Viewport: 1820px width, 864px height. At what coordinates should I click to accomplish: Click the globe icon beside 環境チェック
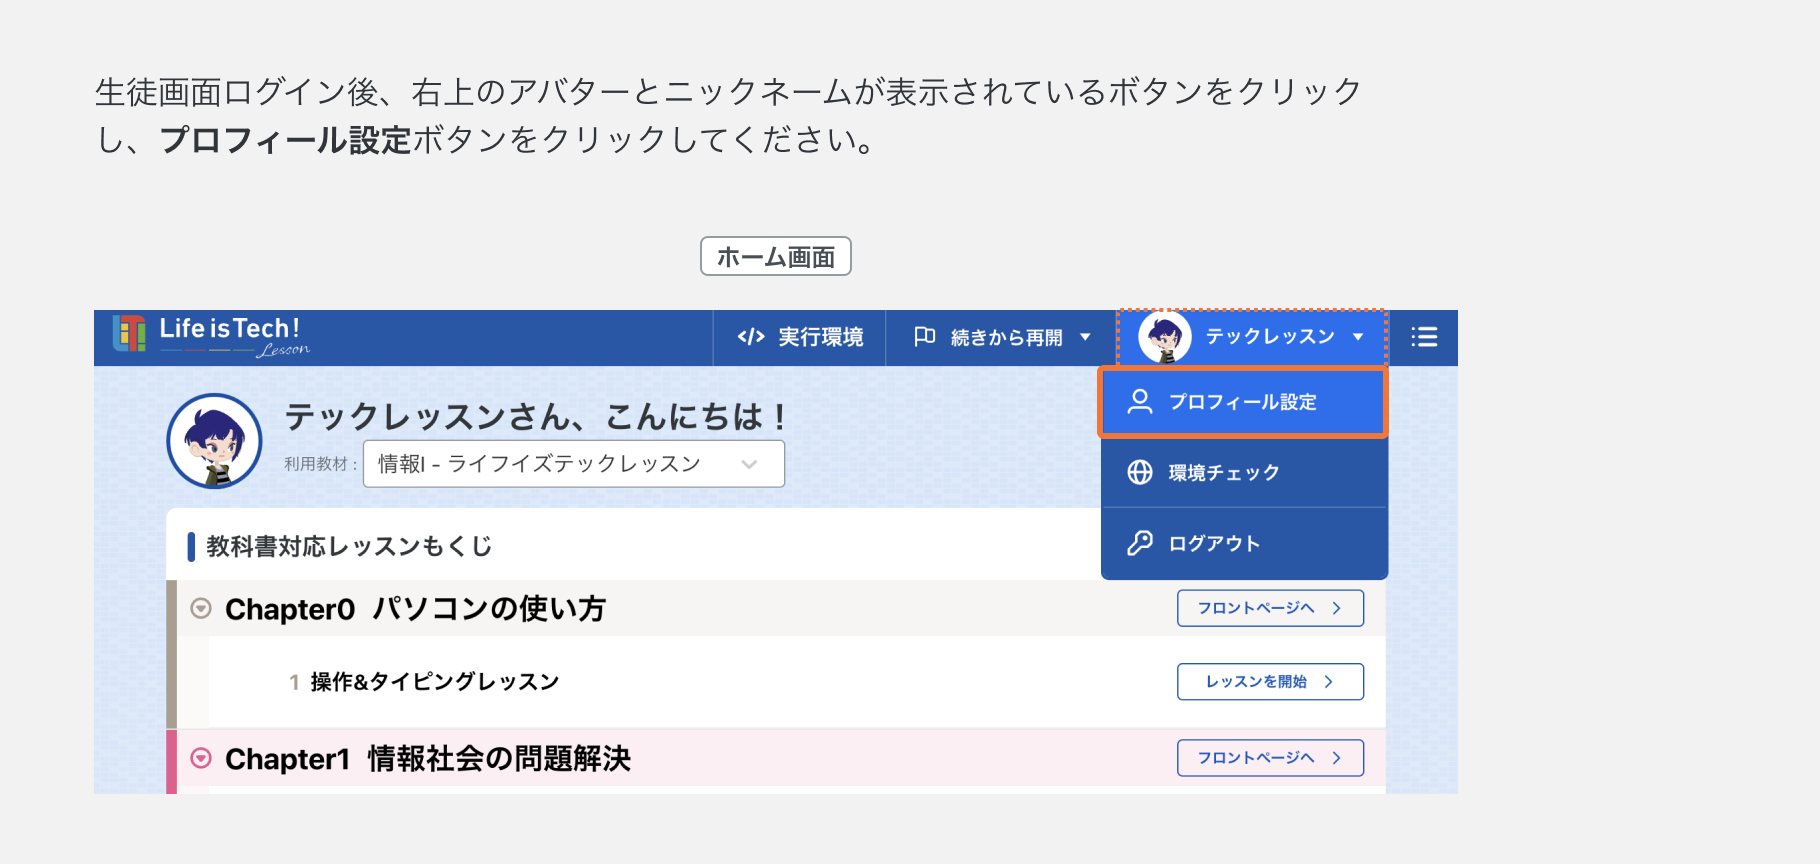point(1140,472)
